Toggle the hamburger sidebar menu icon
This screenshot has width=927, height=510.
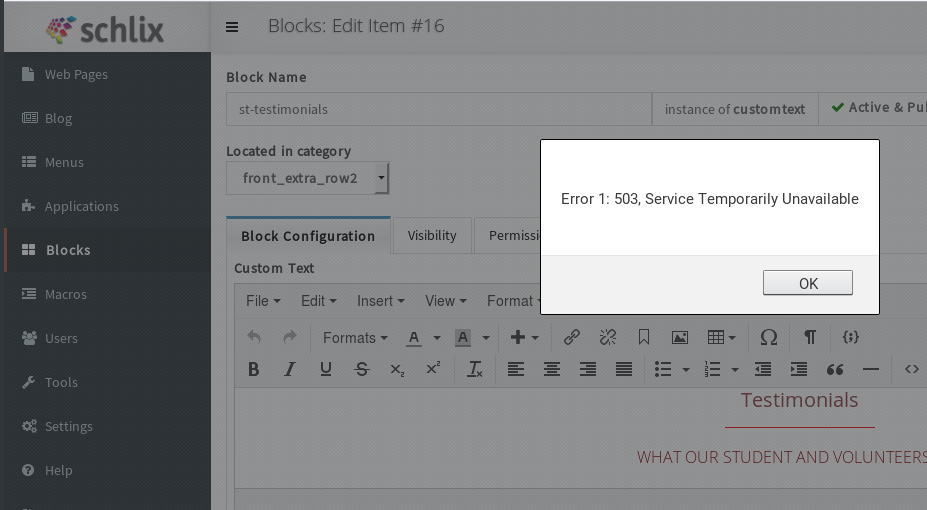[x=232, y=27]
